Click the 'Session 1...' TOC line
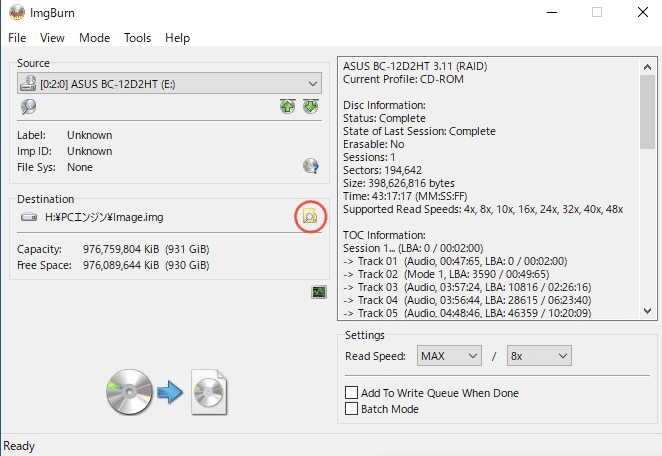This screenshot has height=456, width=662. tap(413, 248)
